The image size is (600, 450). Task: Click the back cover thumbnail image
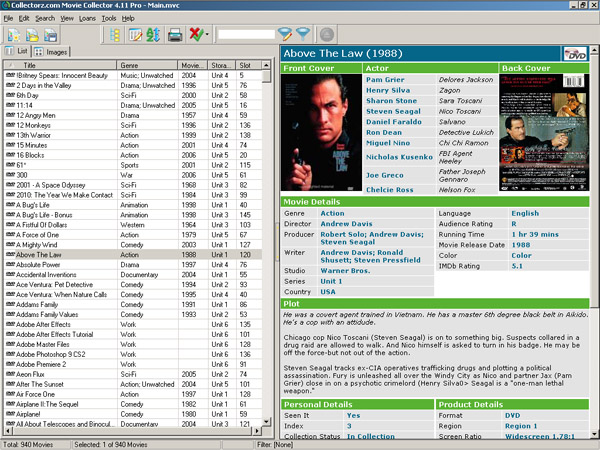544,132
